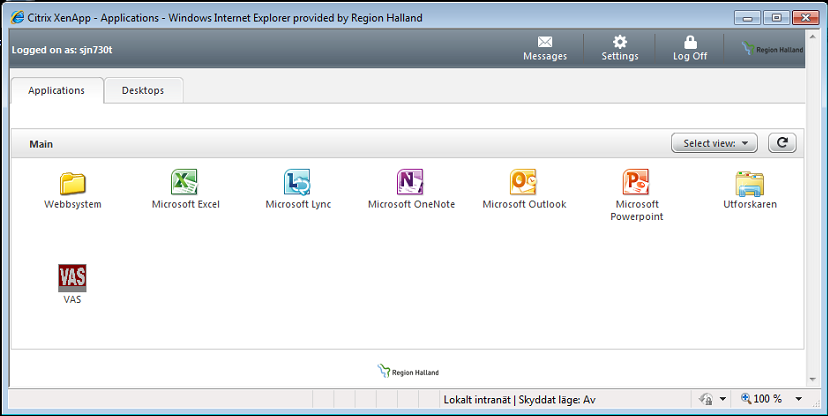The image size is (828, 416).
Task: Launch Microsoft Lync application icon
Action: [x=297, y=182]
